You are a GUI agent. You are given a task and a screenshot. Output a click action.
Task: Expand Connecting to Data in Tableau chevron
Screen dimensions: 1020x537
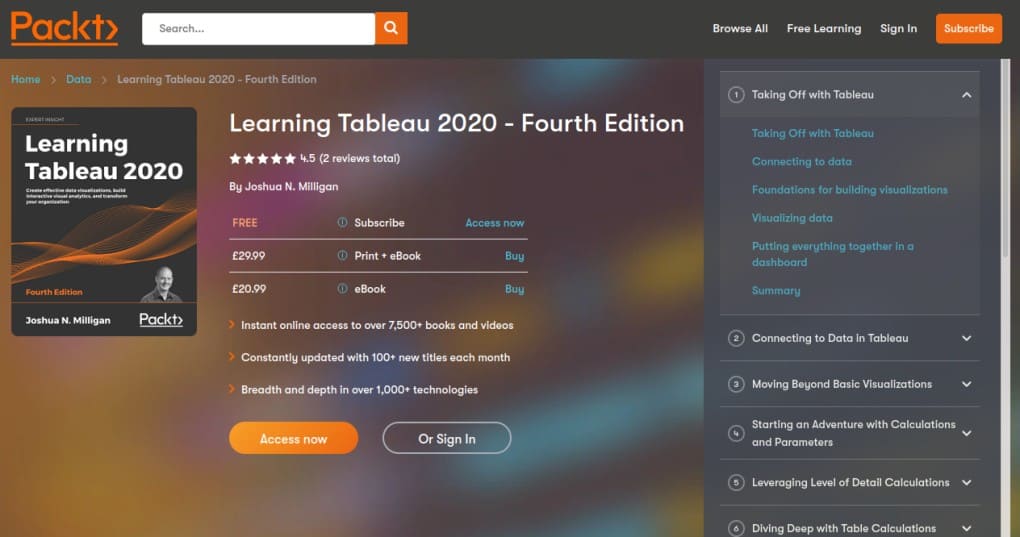(x=967, y=338)
